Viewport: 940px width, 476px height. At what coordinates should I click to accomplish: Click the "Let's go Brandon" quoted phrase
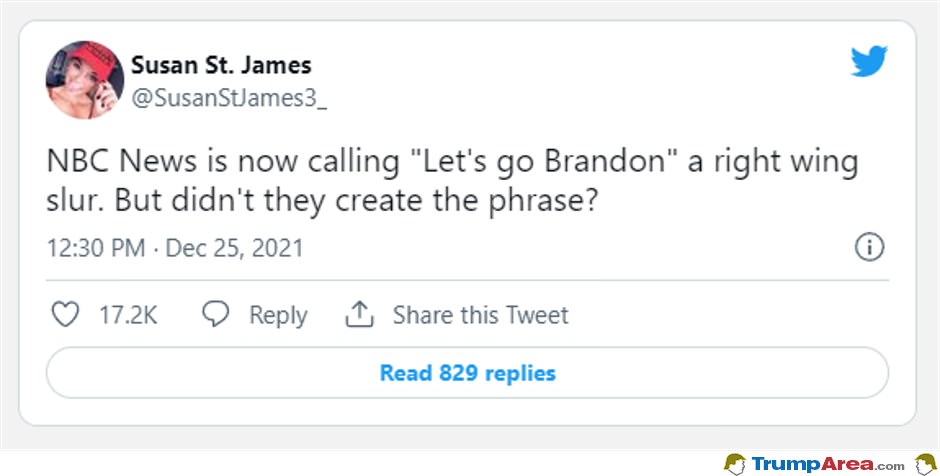tap(543, 164)
